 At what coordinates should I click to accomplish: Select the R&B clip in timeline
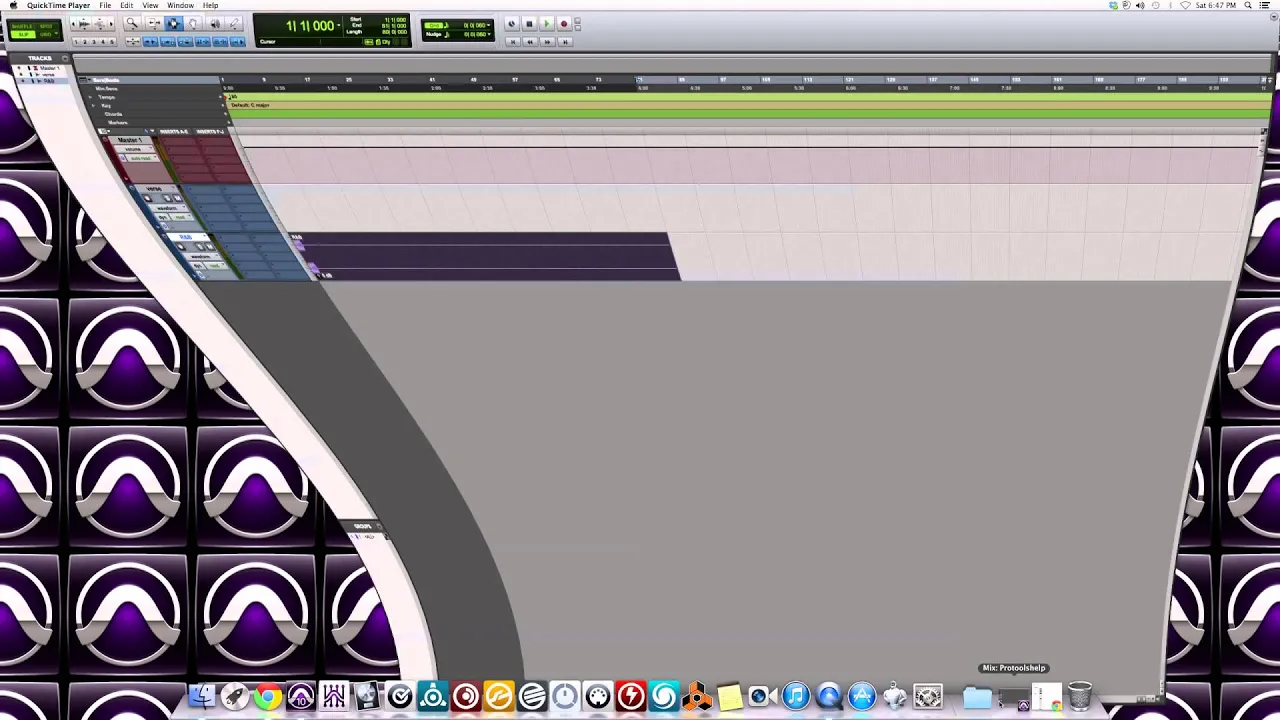tap(485, 255)
